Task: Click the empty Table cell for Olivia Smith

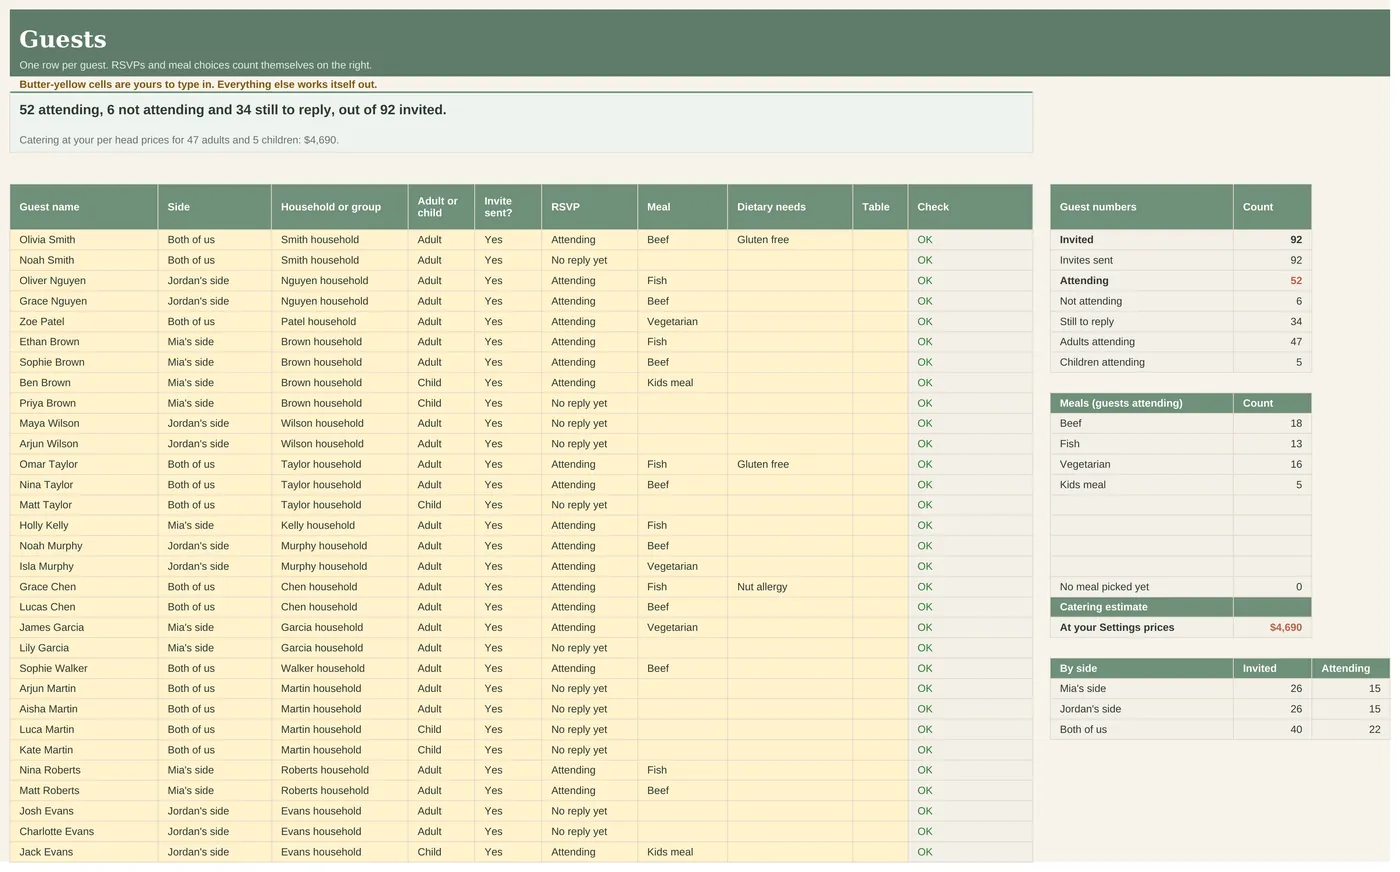Action: [880, 240]
